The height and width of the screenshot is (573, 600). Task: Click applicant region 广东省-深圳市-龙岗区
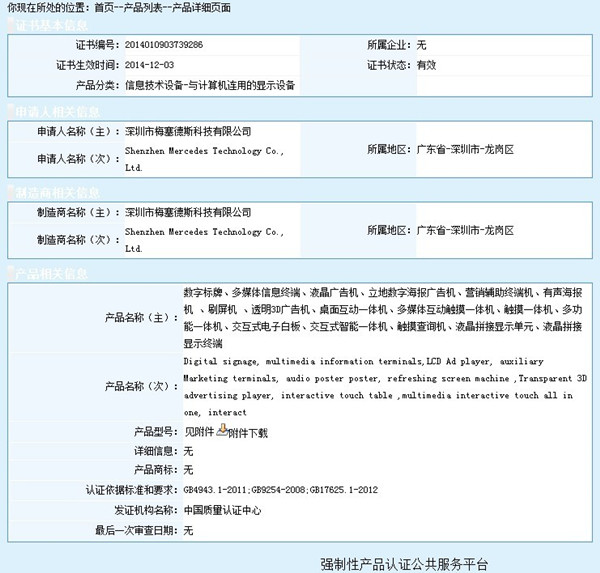coord(464,149)
